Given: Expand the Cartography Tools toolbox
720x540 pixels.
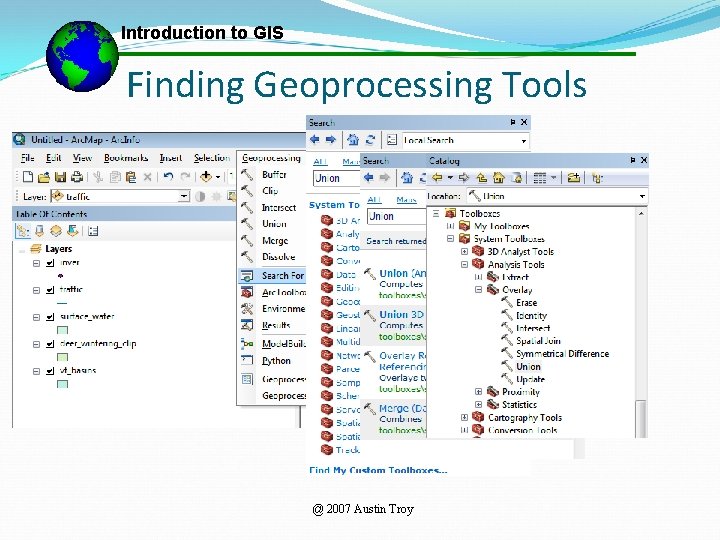Looking at the screenshot, I should pos(464,417).
